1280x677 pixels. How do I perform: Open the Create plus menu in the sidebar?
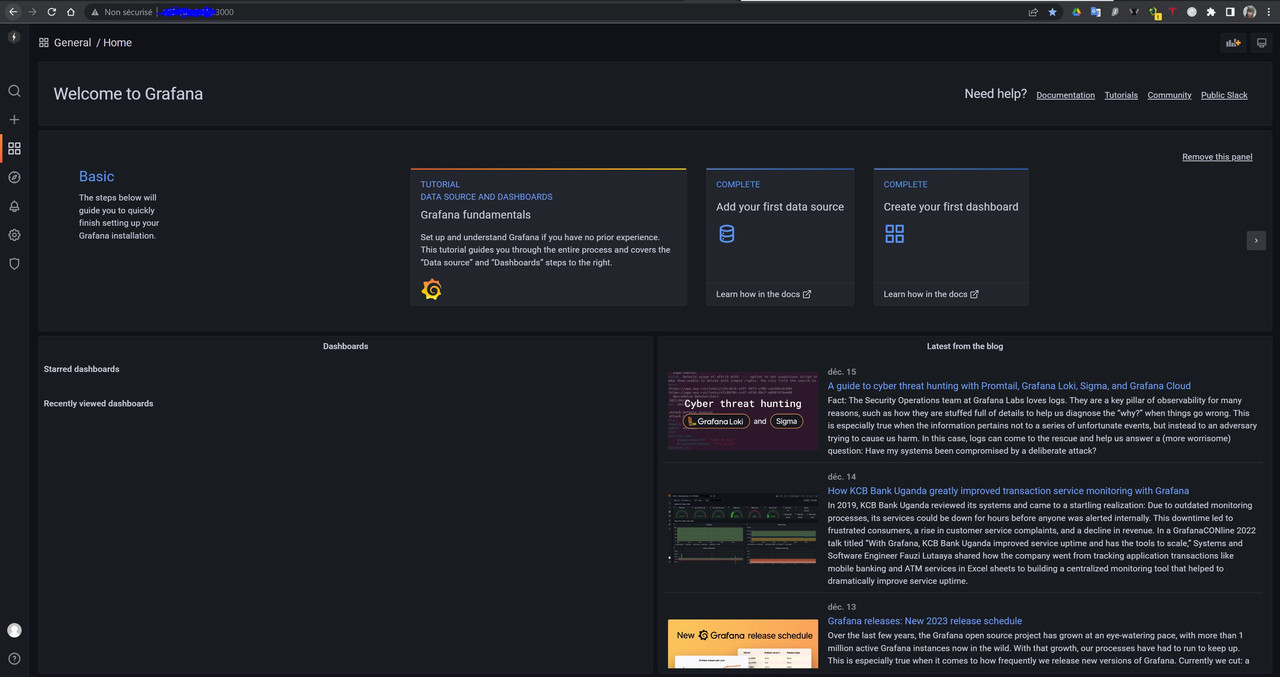coord(14,120)
